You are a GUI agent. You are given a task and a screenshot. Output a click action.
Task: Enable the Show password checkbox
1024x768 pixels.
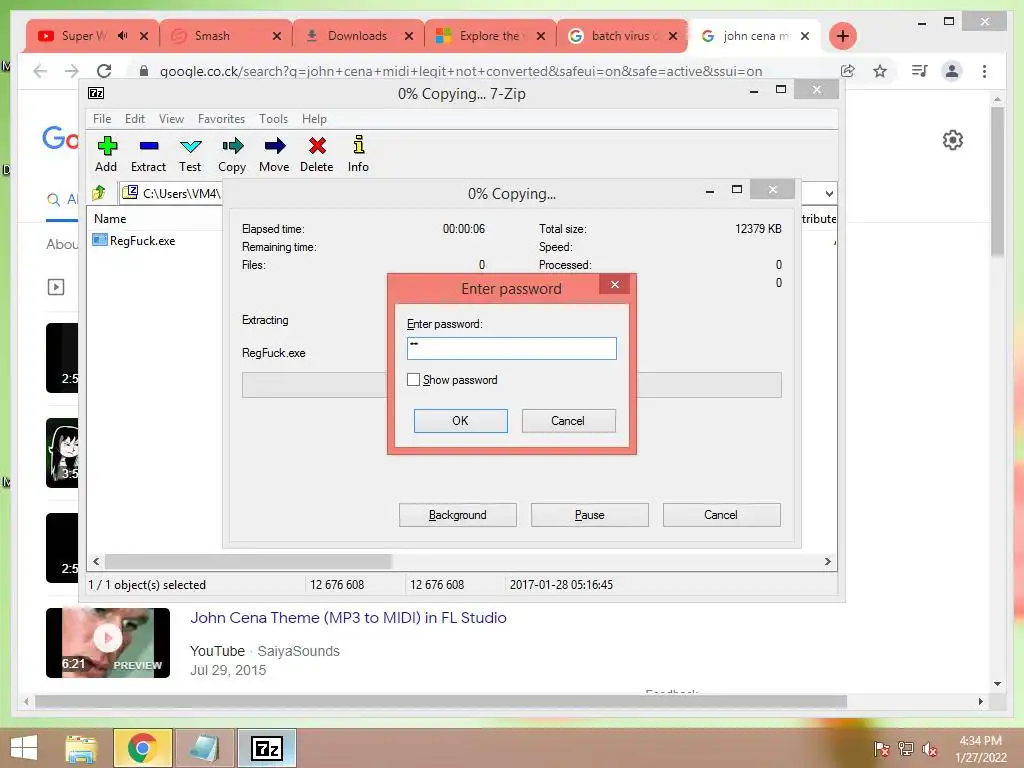tap(413, 379)
